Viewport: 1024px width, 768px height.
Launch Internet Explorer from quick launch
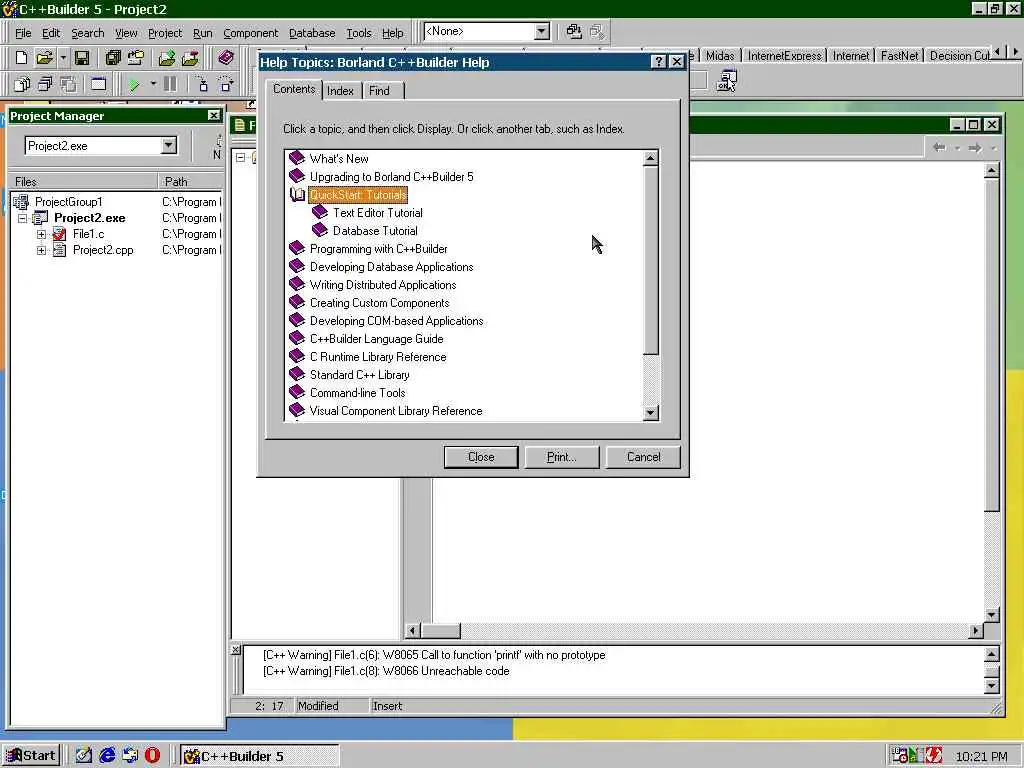(107, 756)
